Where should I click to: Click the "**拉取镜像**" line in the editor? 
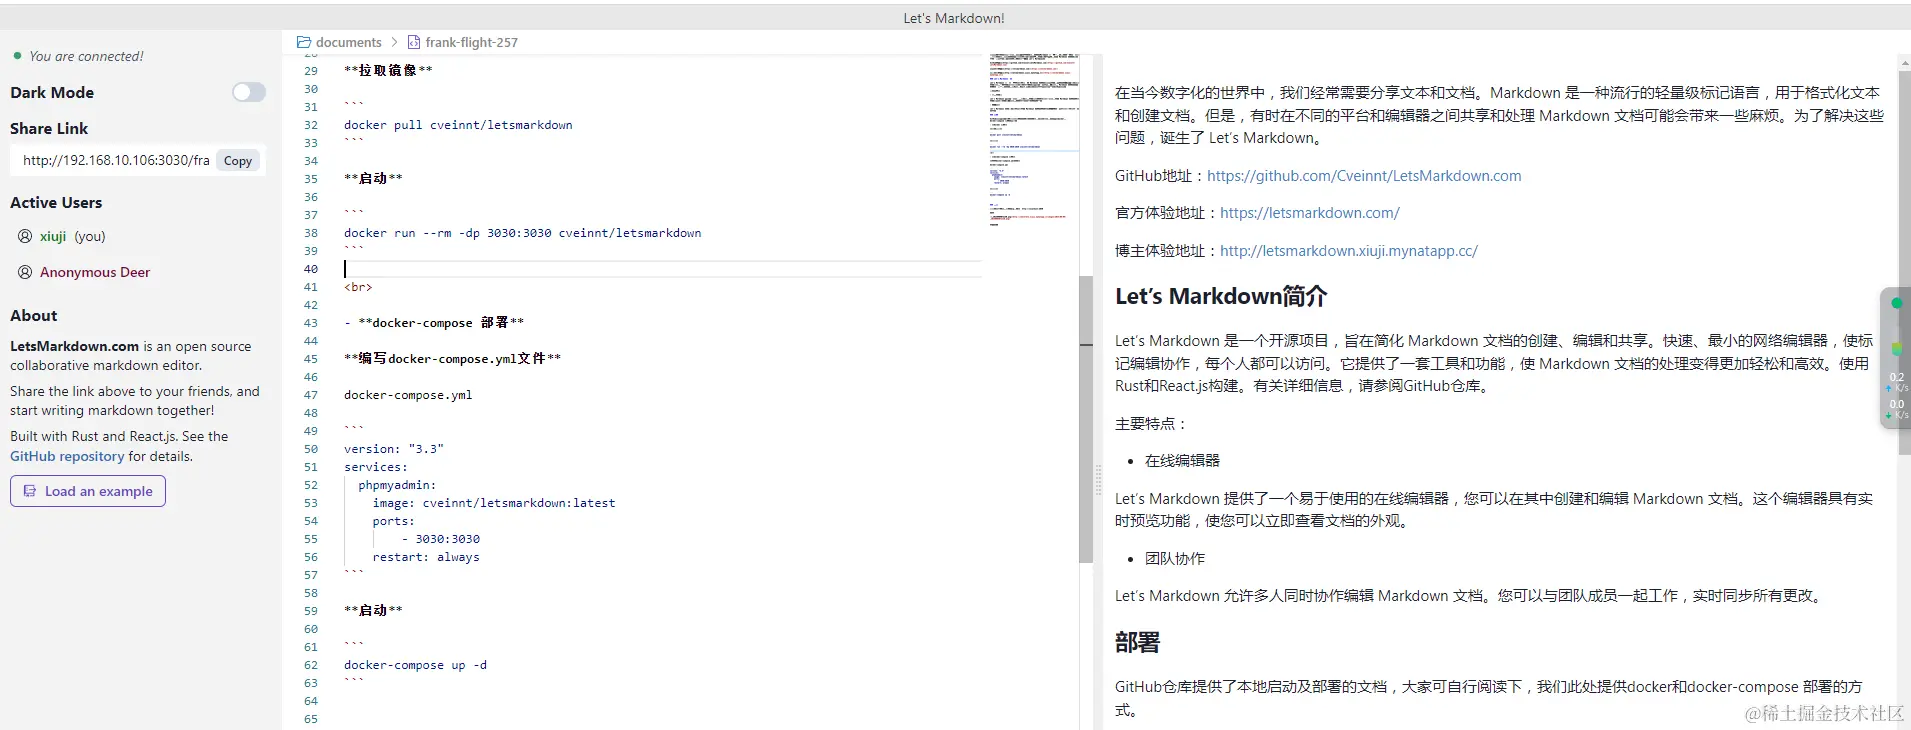pos(388,71)
